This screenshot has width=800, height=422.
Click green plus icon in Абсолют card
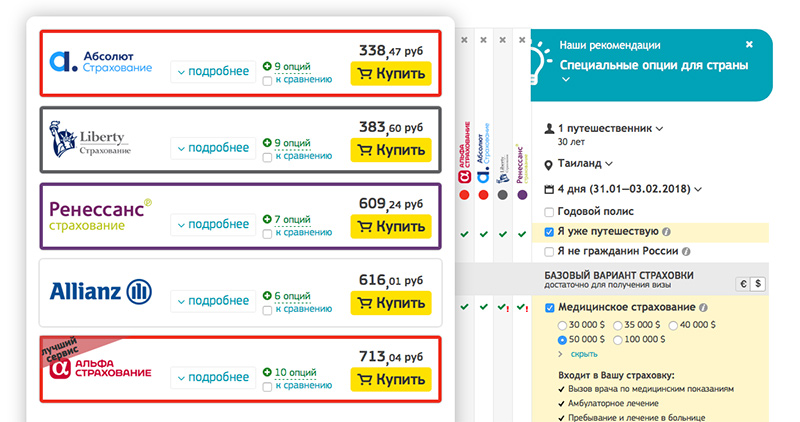point(267,66)
